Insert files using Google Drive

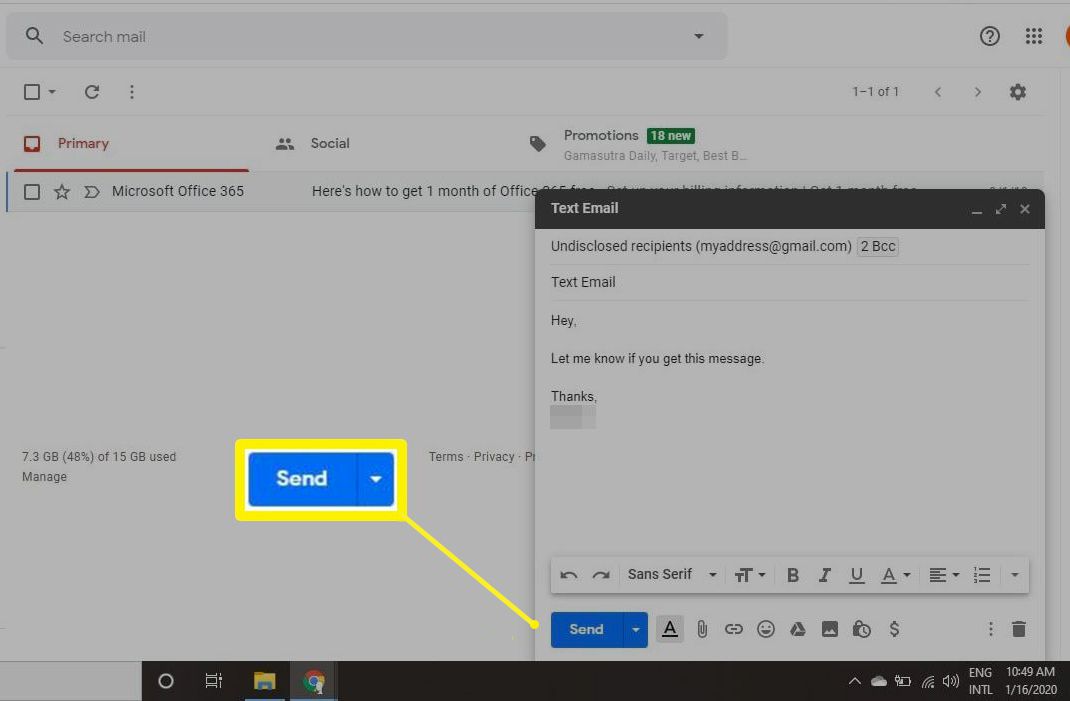click(x=798, y=629)
